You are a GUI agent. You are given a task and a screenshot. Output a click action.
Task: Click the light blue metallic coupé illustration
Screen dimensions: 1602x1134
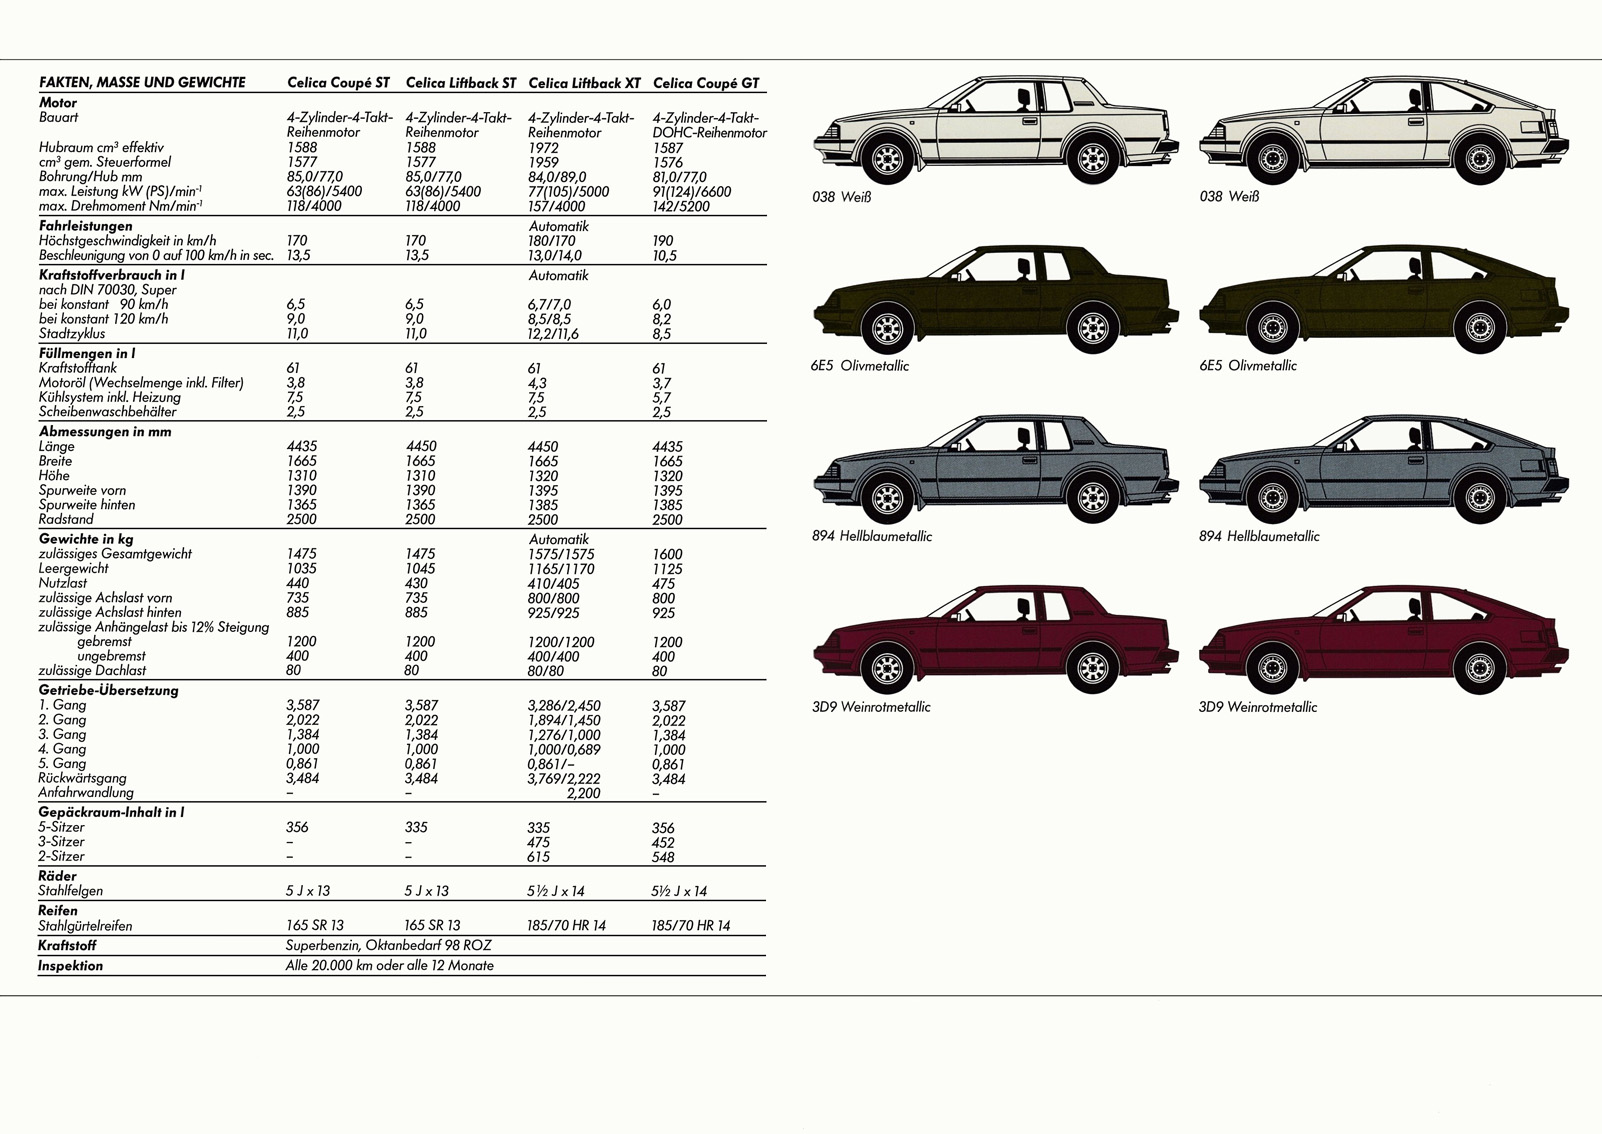pos(996,469)
